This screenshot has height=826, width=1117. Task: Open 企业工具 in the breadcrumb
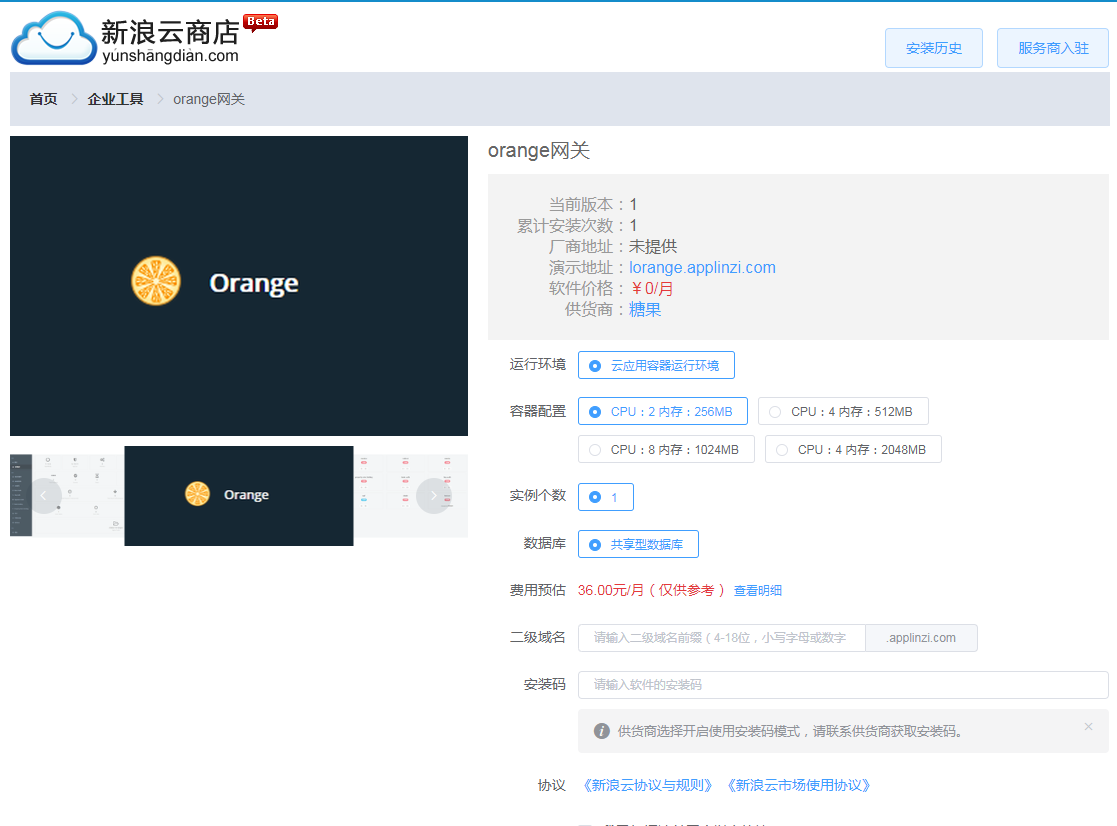(115, 99)
